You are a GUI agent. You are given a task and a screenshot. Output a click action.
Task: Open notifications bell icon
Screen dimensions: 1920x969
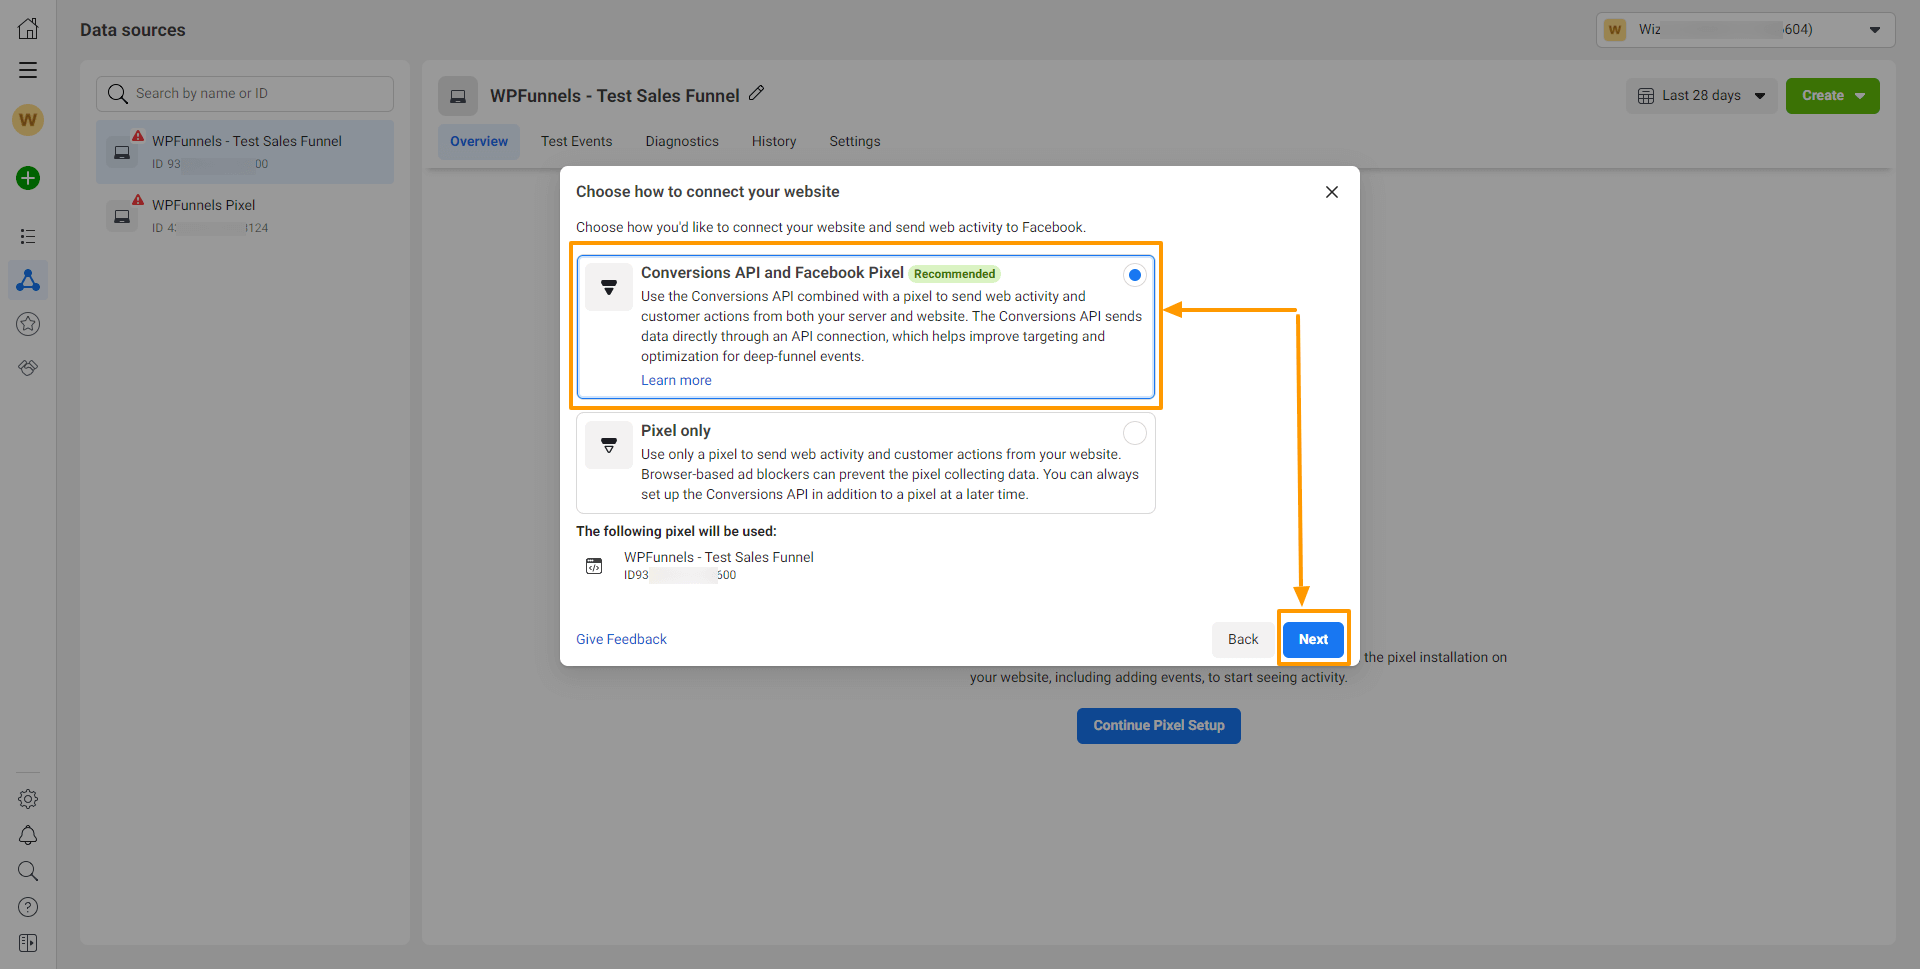click(x=28, y=835)
